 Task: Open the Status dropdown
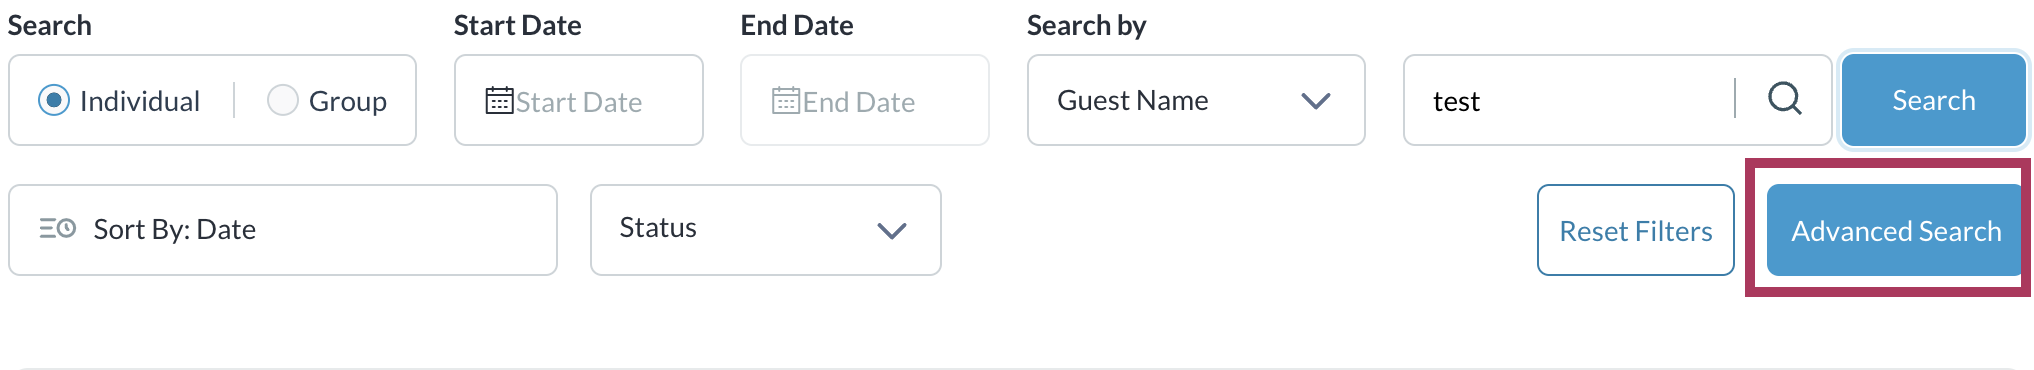click(765, 230)
